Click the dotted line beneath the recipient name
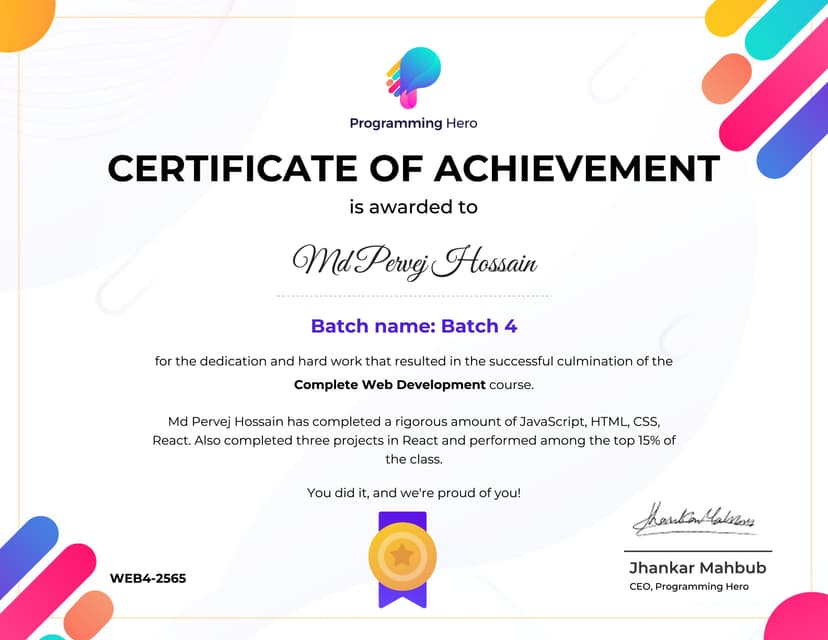This screenshot has height=640, width=828. pyautogui.click(x=413, y=296)
